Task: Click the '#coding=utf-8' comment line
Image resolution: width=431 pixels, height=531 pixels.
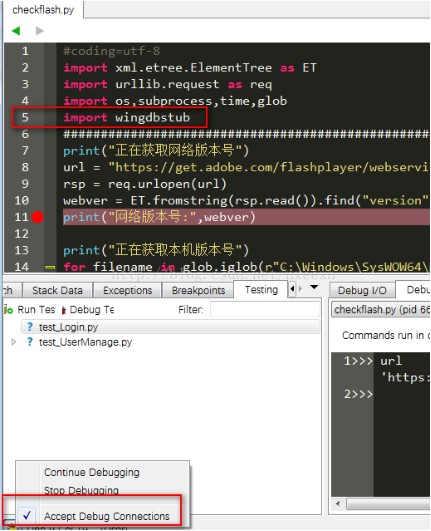Action: coord(111,51)
